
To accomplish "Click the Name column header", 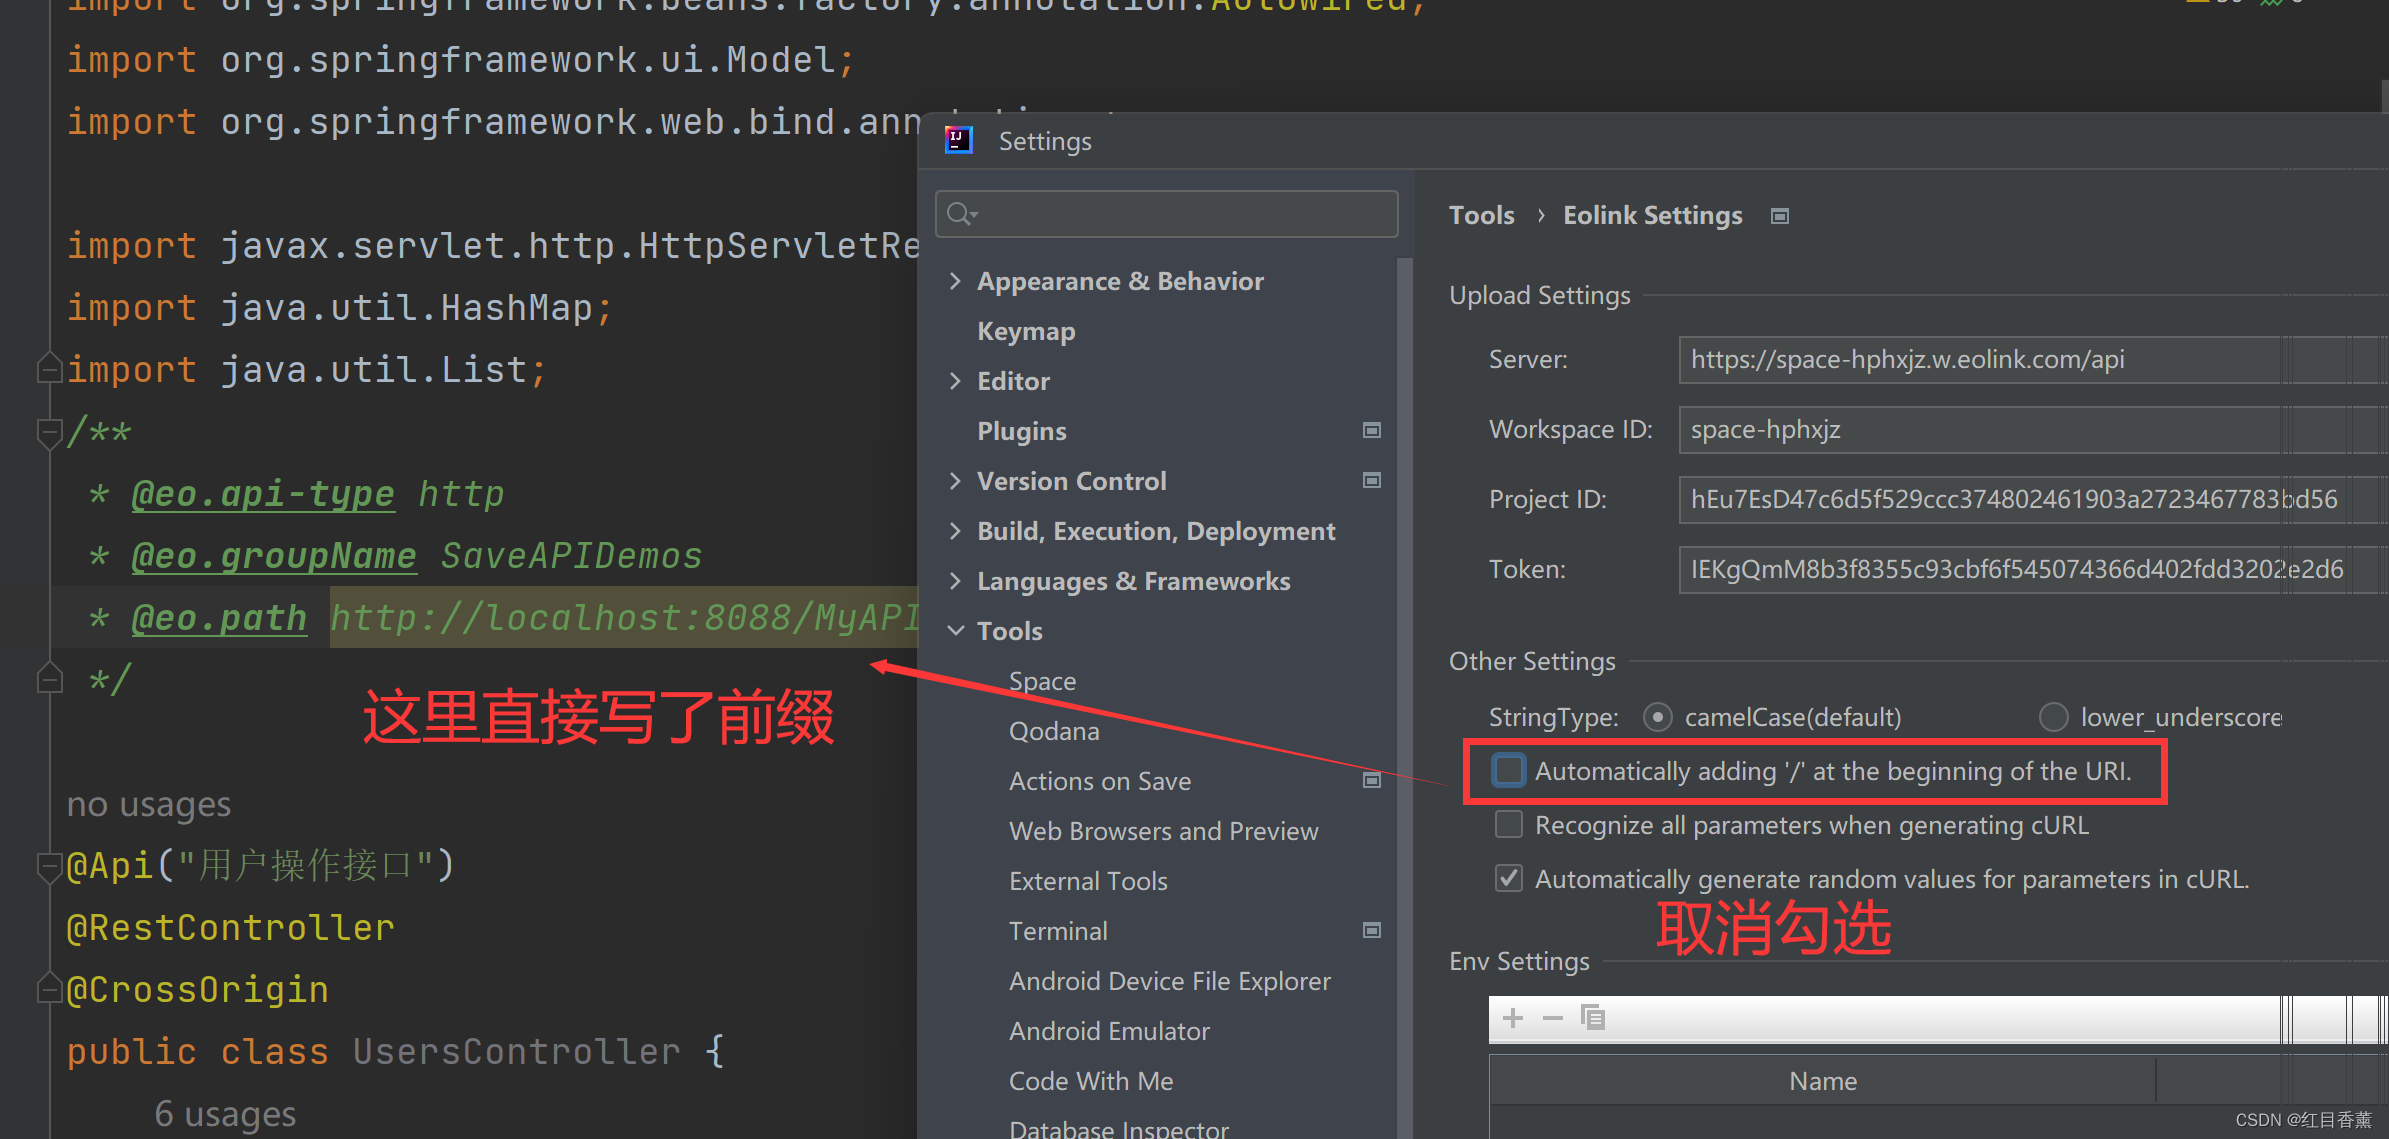I will pos(1822,1081).
